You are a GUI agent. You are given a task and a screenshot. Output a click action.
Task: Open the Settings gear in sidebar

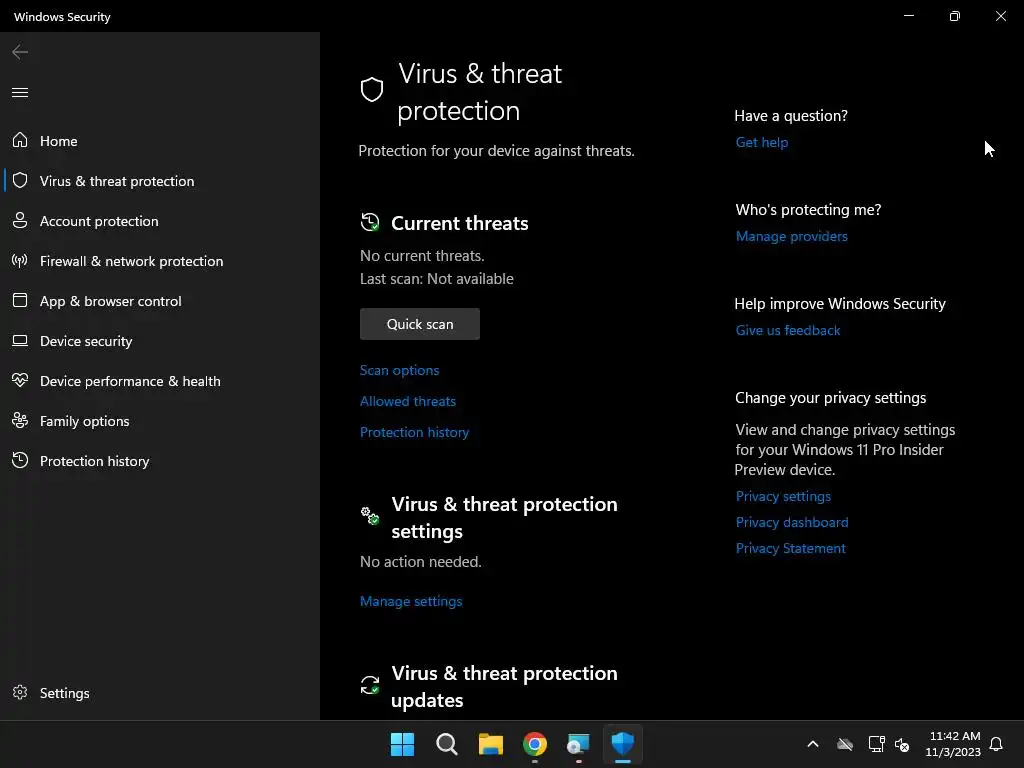(x=20, y=693)
